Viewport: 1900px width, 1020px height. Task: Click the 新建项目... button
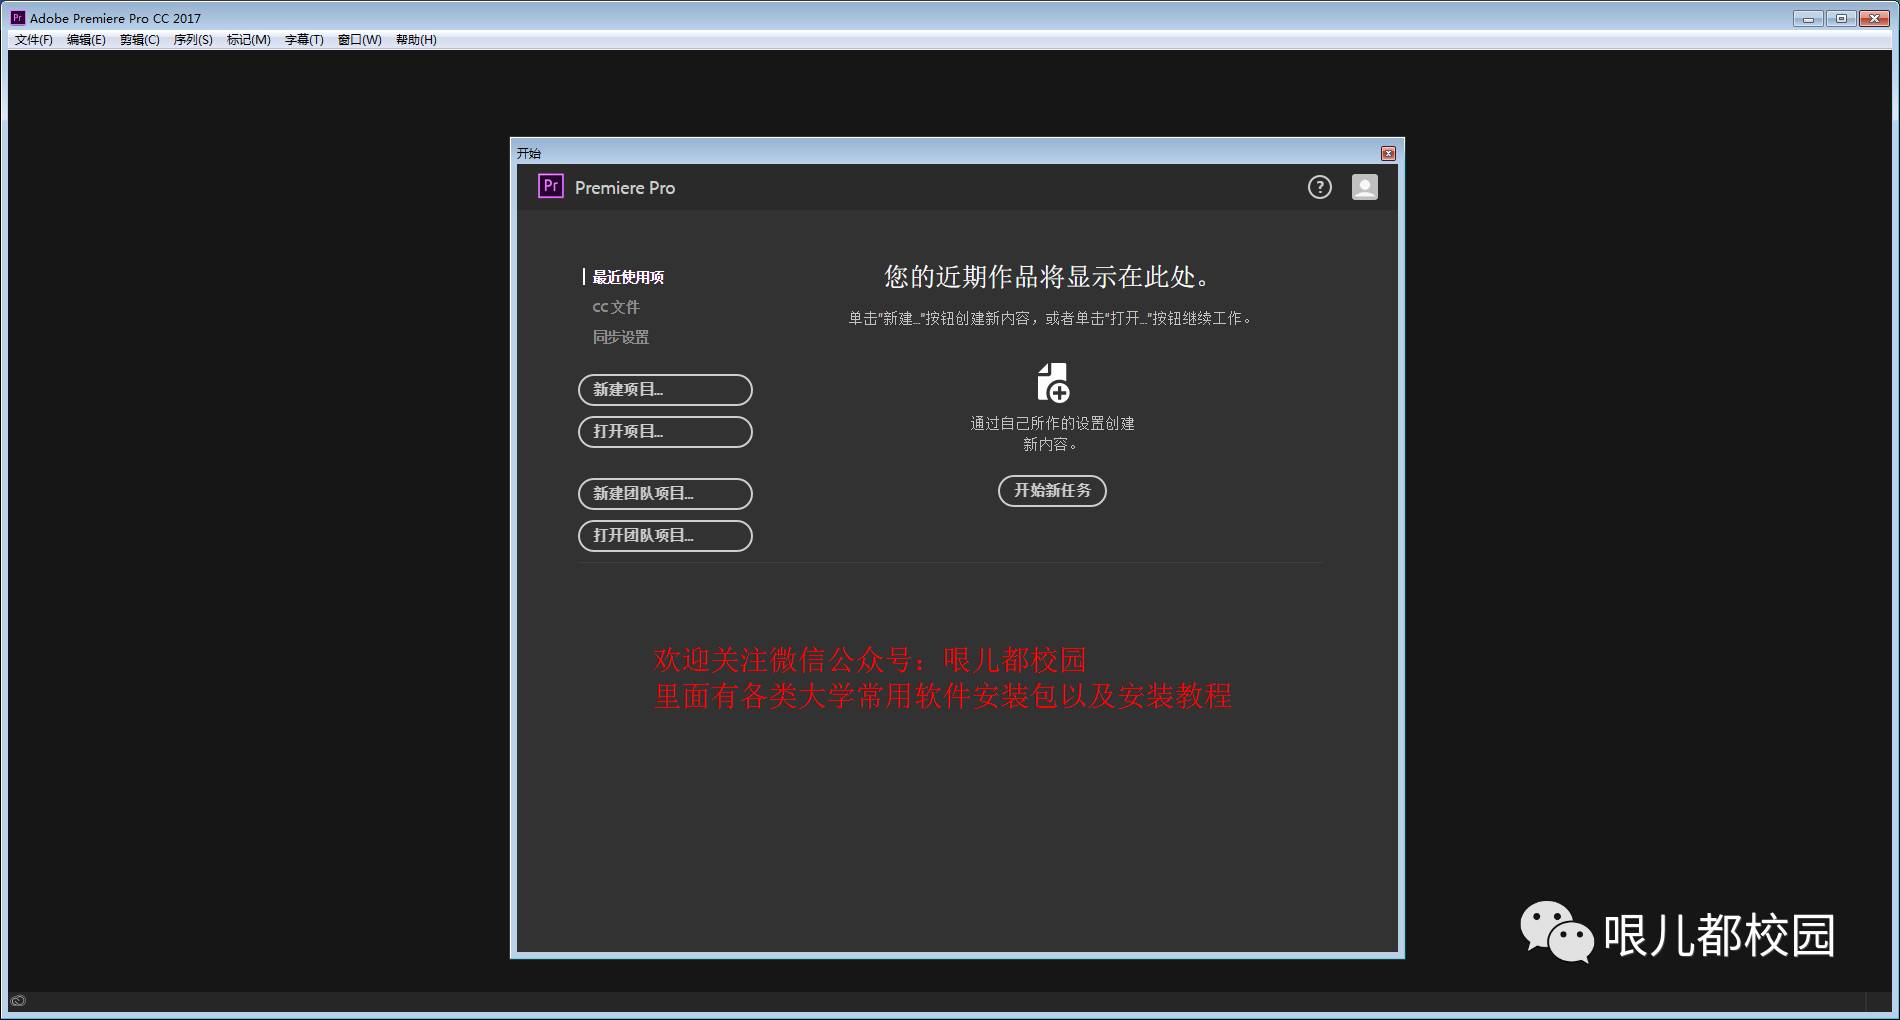tap(665, 390)
